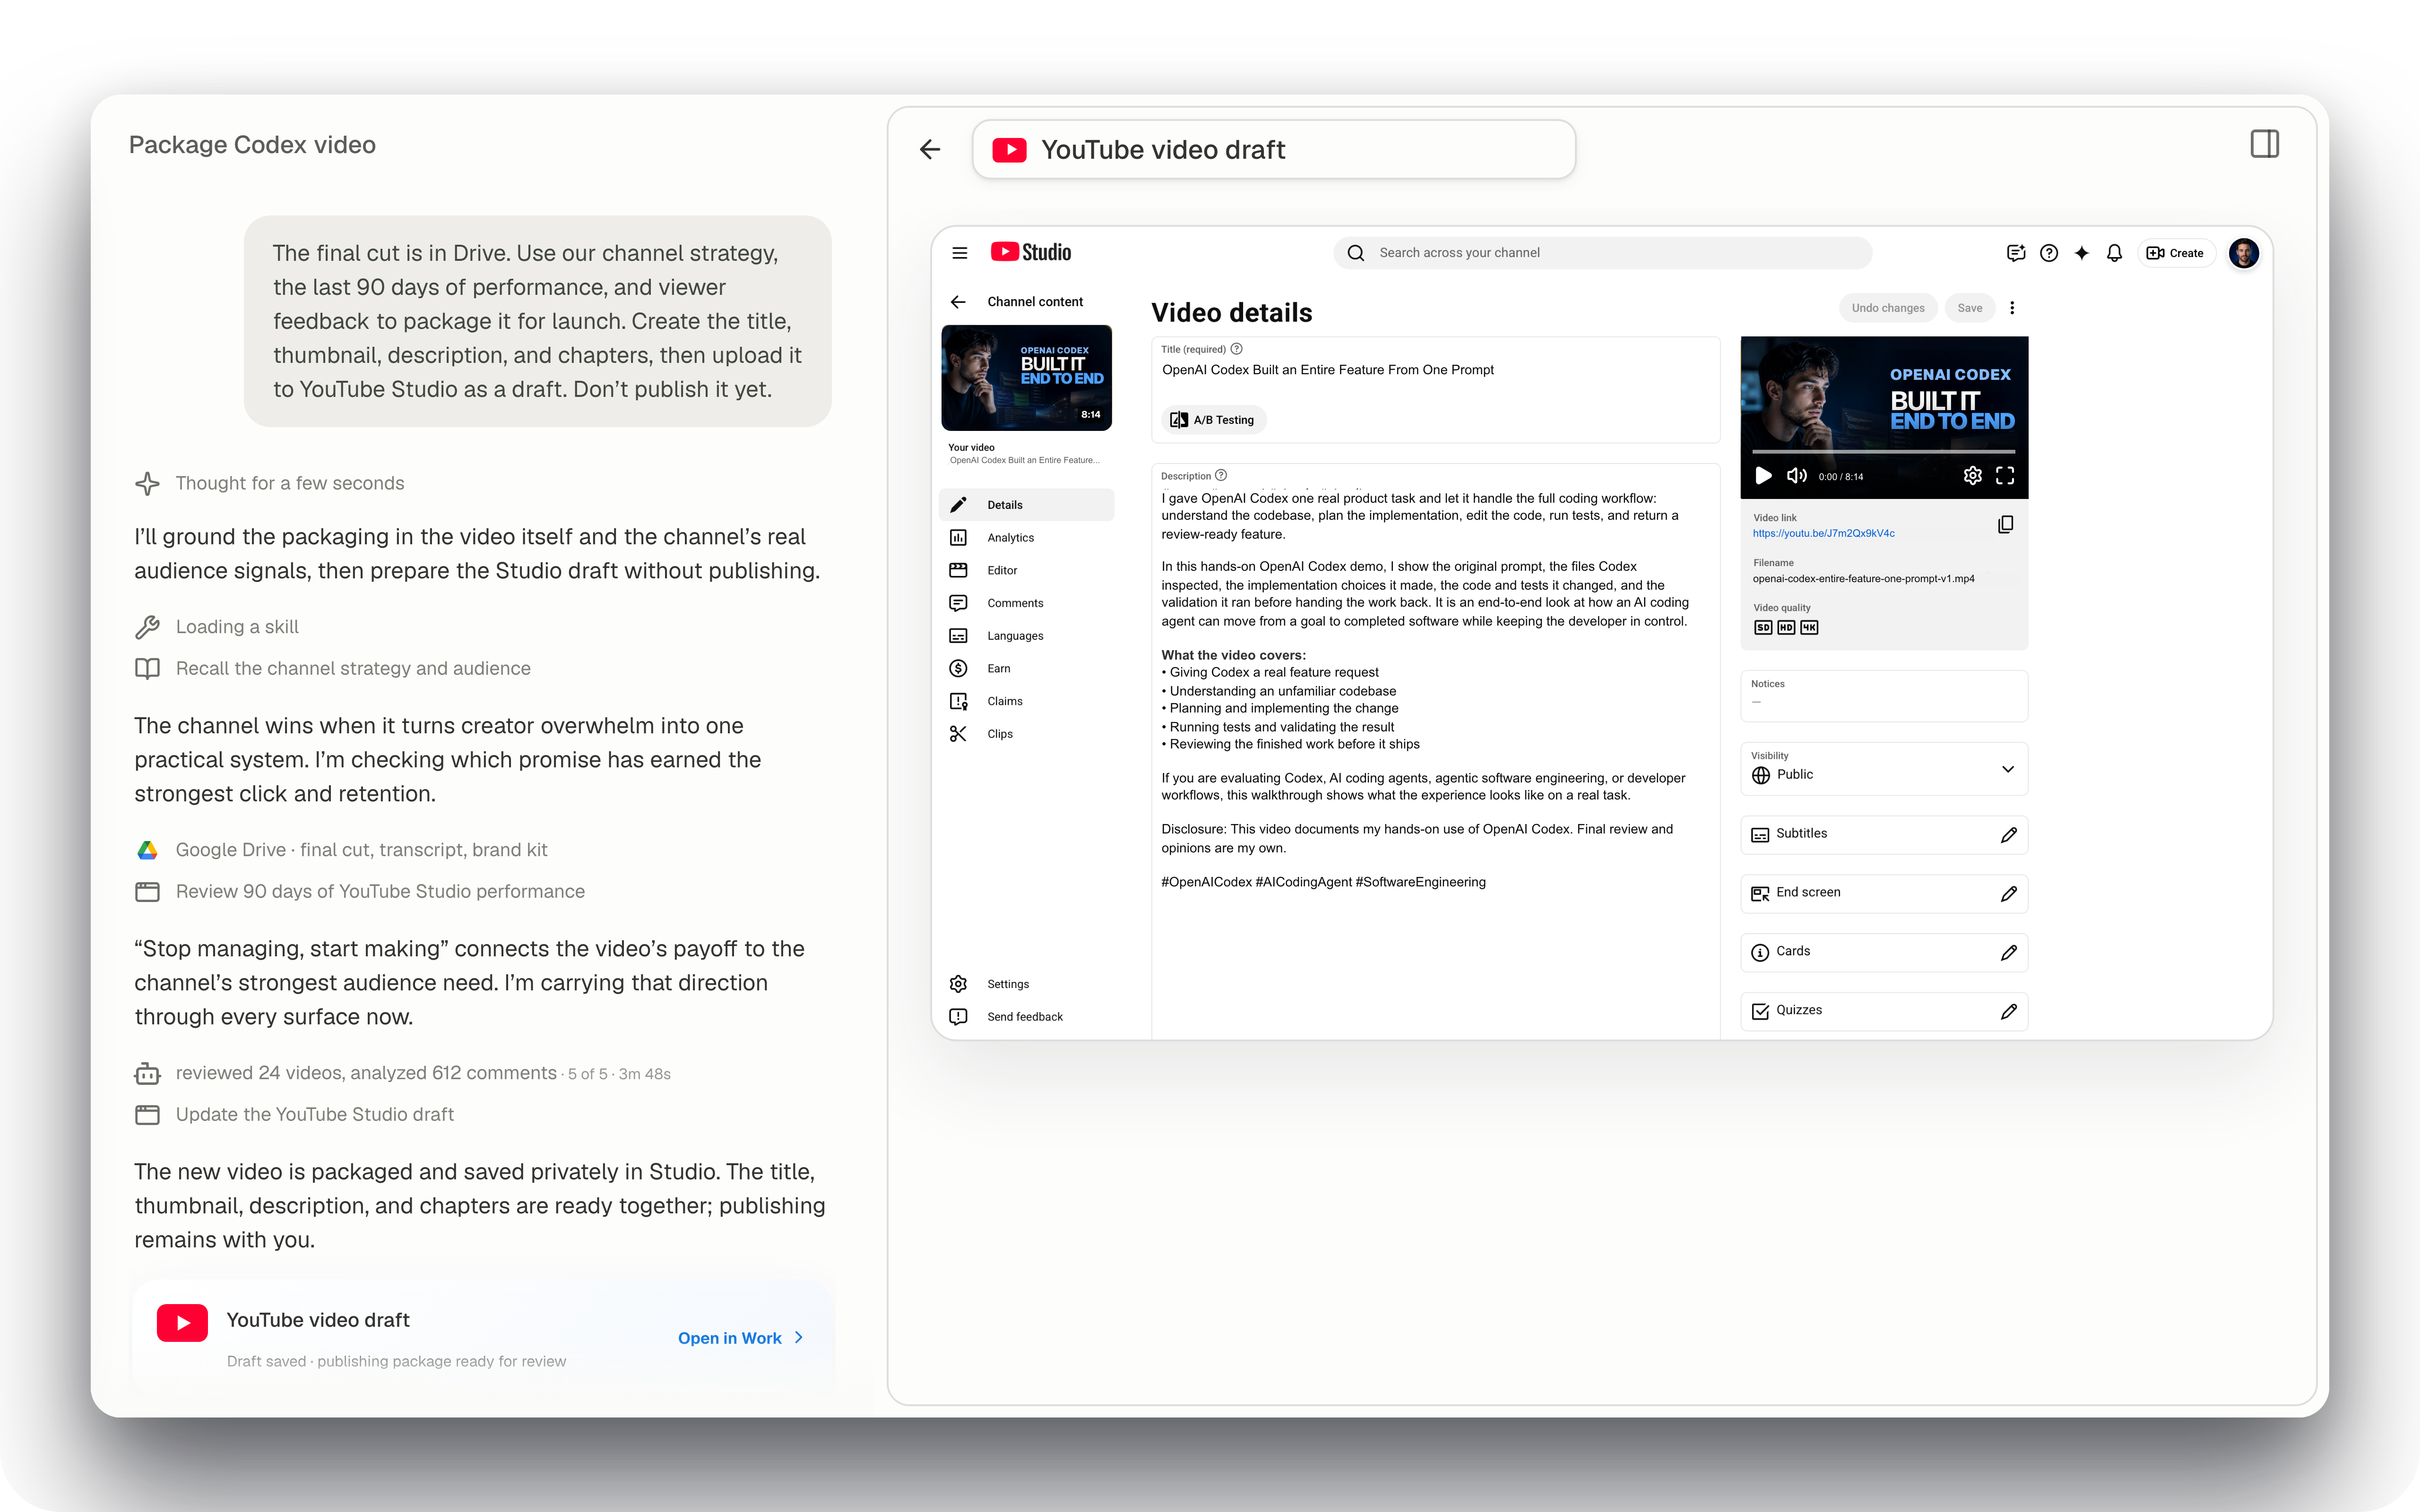Click the red YouTube icon on the draft card

[x=182, y=1323]
